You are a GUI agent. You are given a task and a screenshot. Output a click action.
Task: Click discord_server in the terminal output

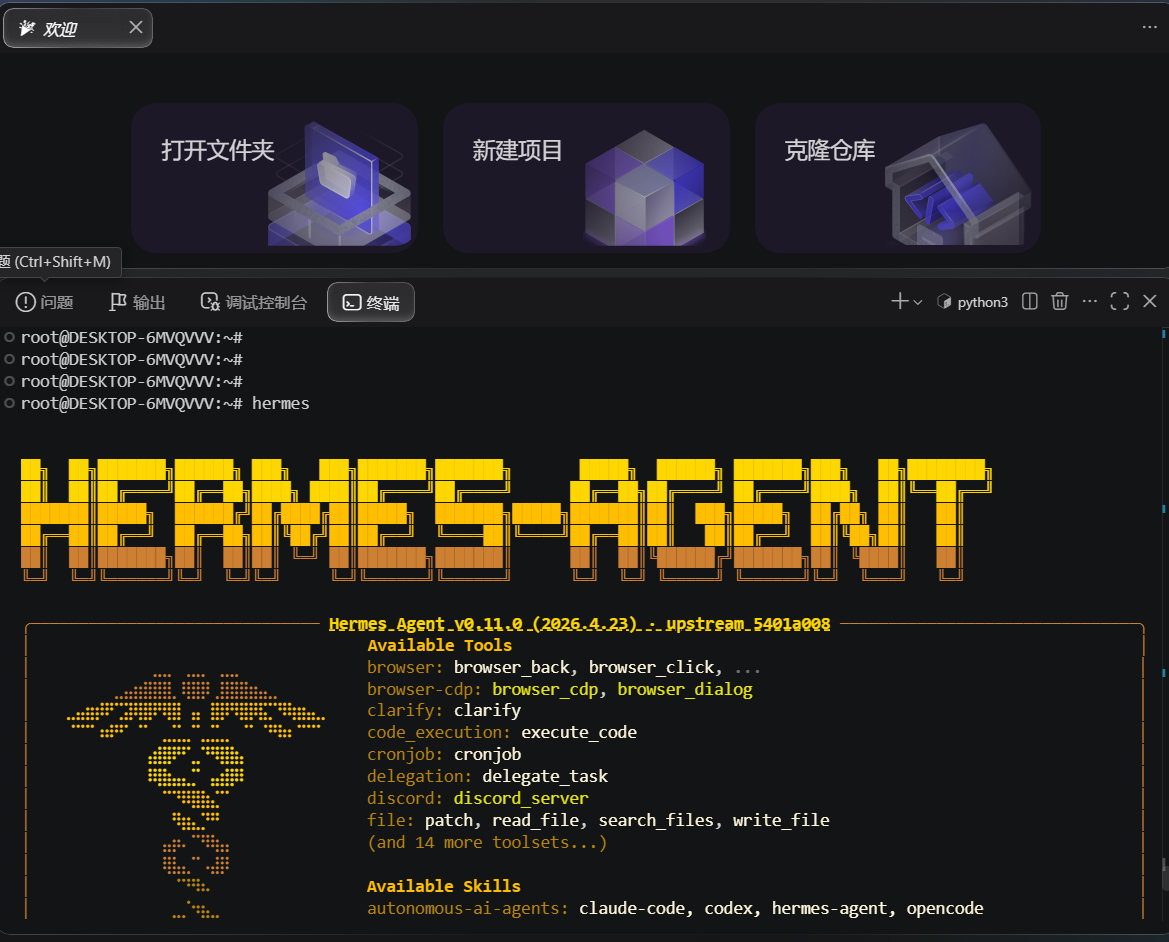521,798
